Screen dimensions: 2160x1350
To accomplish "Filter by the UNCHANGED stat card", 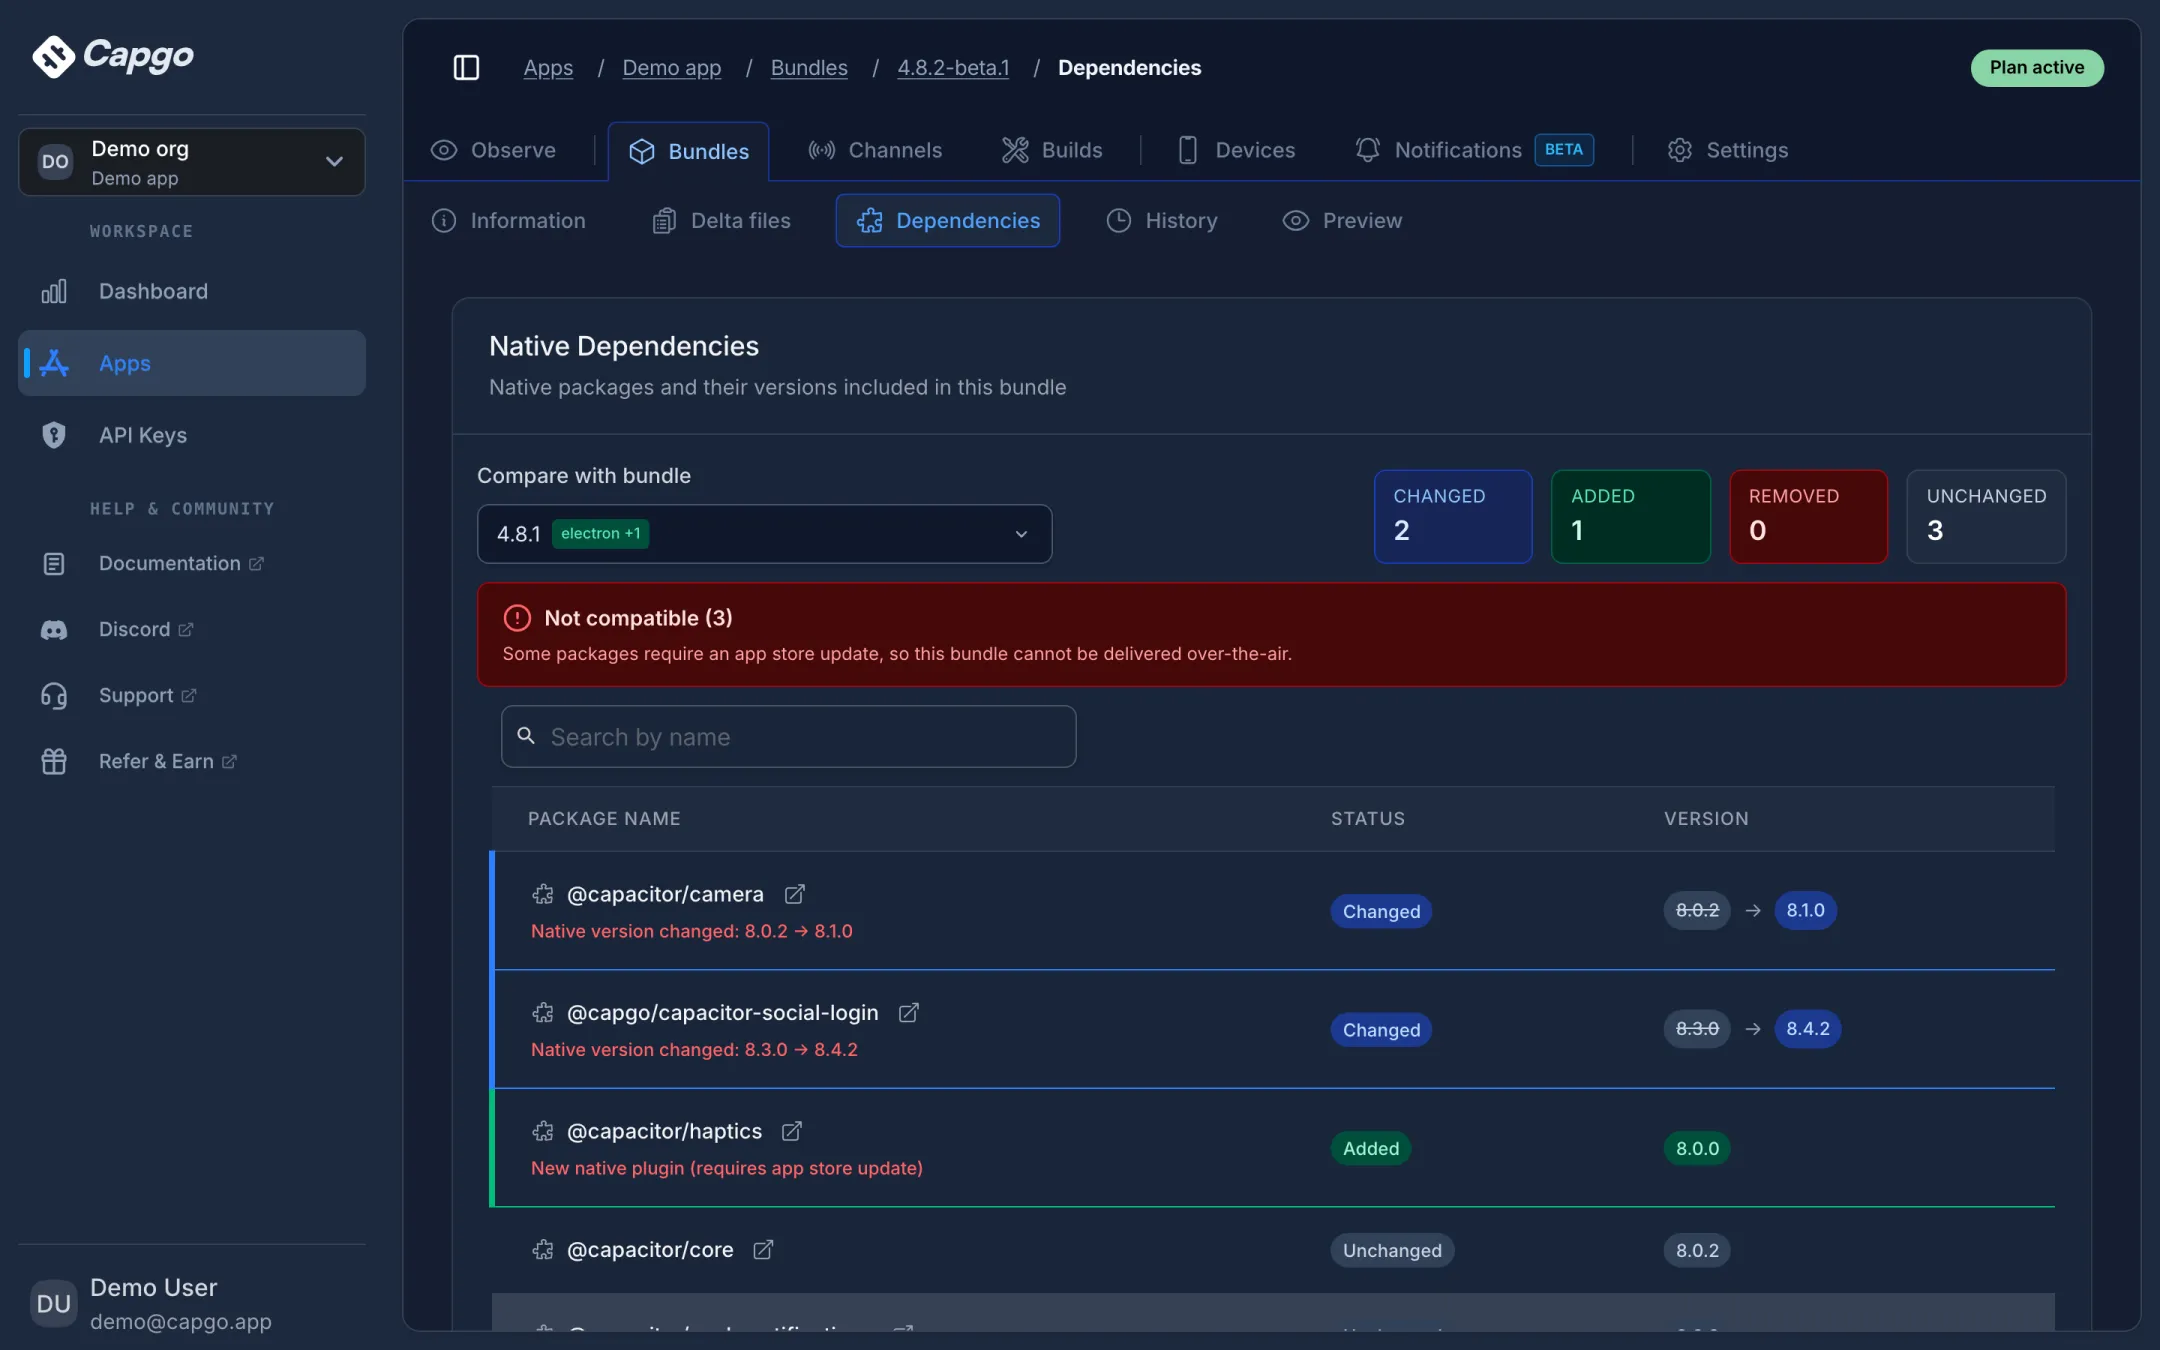I will pos(1986,516).
